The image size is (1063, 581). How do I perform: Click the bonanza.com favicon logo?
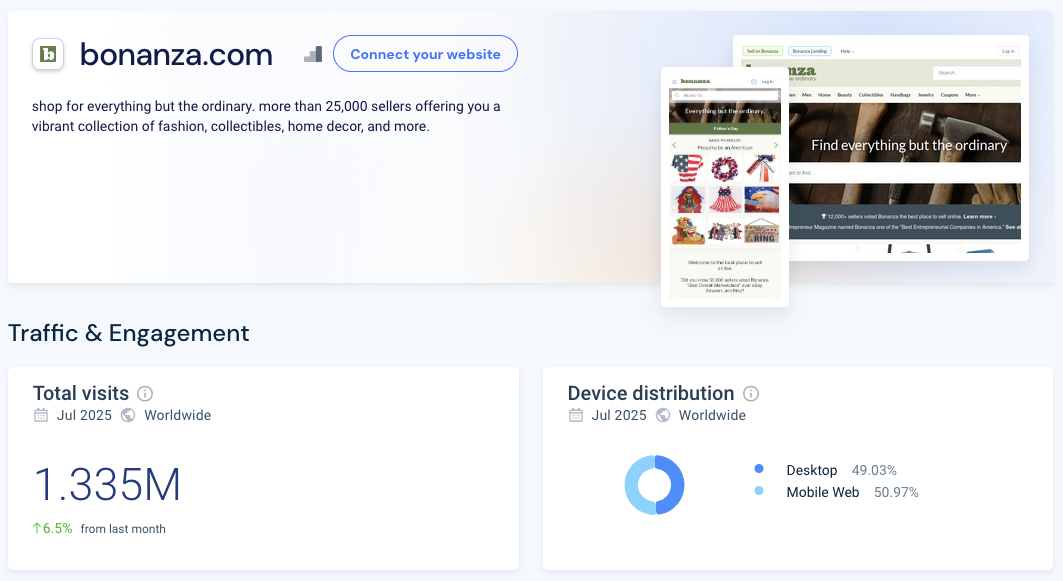pos(48,54)
